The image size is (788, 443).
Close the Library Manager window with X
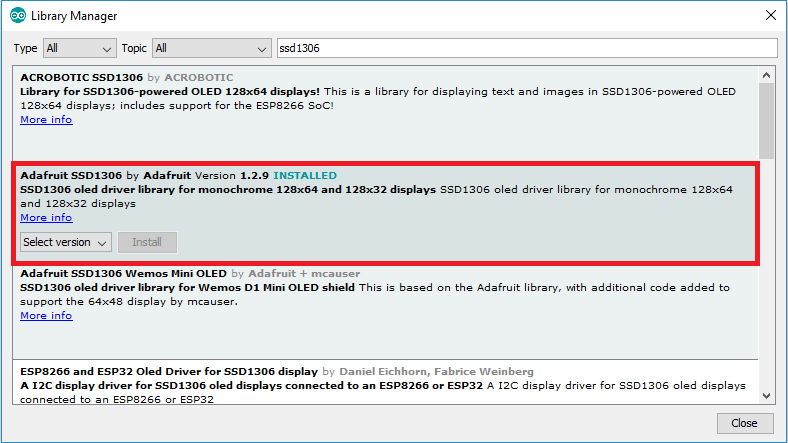click(x=769, y=16)
